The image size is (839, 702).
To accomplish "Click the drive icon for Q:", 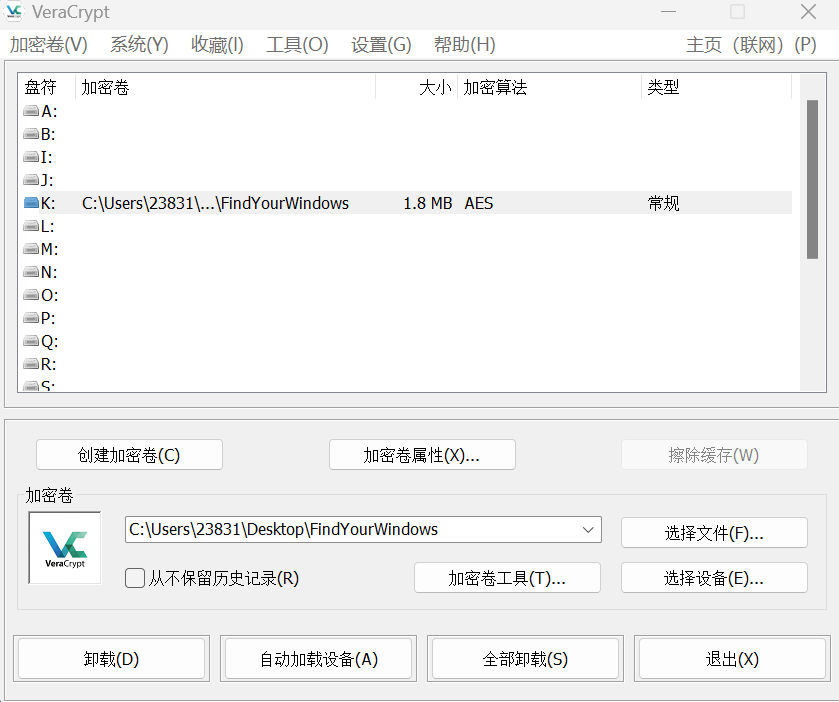I will coord(31,341).
